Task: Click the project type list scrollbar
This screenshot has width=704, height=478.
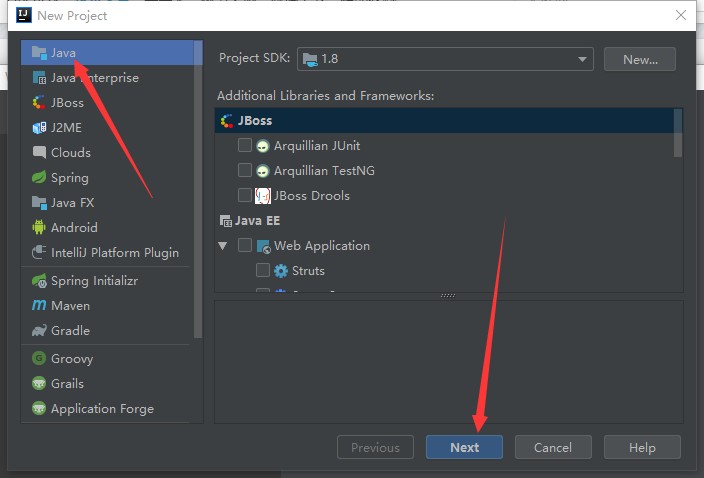Action: (198, 189)
